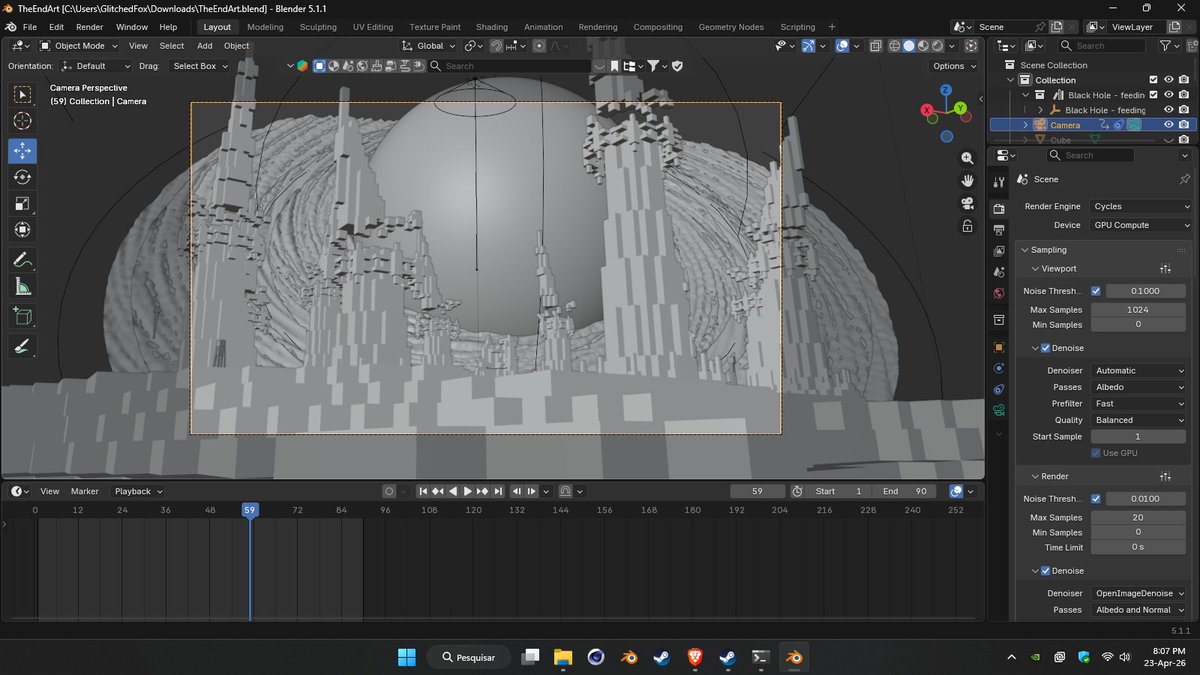Open the Physics properties tab
Image resolution: width=1200 pixels, height=675 pixels.
click(x=998, y=368)
